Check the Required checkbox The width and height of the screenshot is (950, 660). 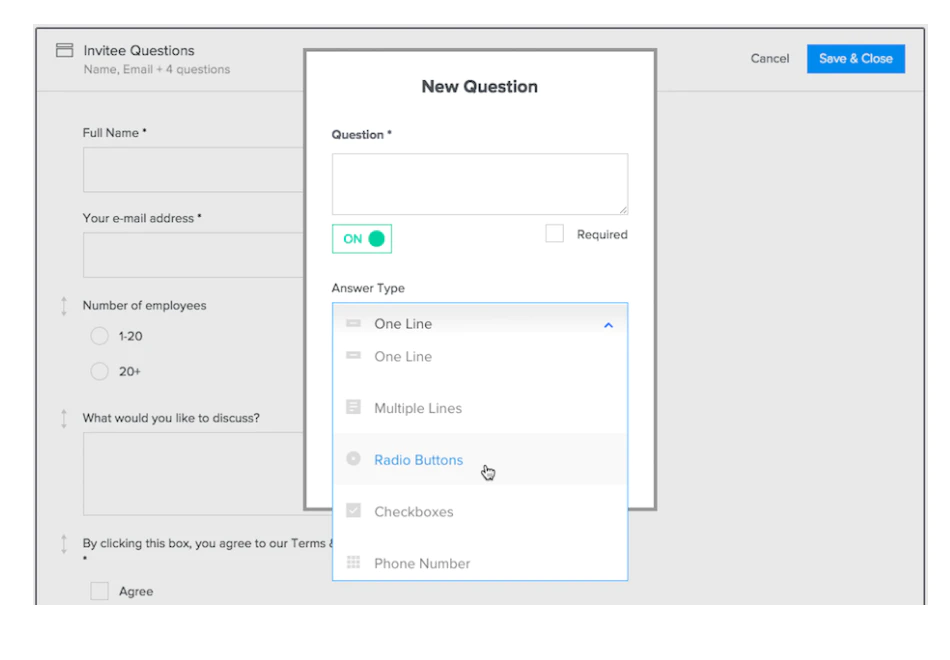tap(555, 234)
